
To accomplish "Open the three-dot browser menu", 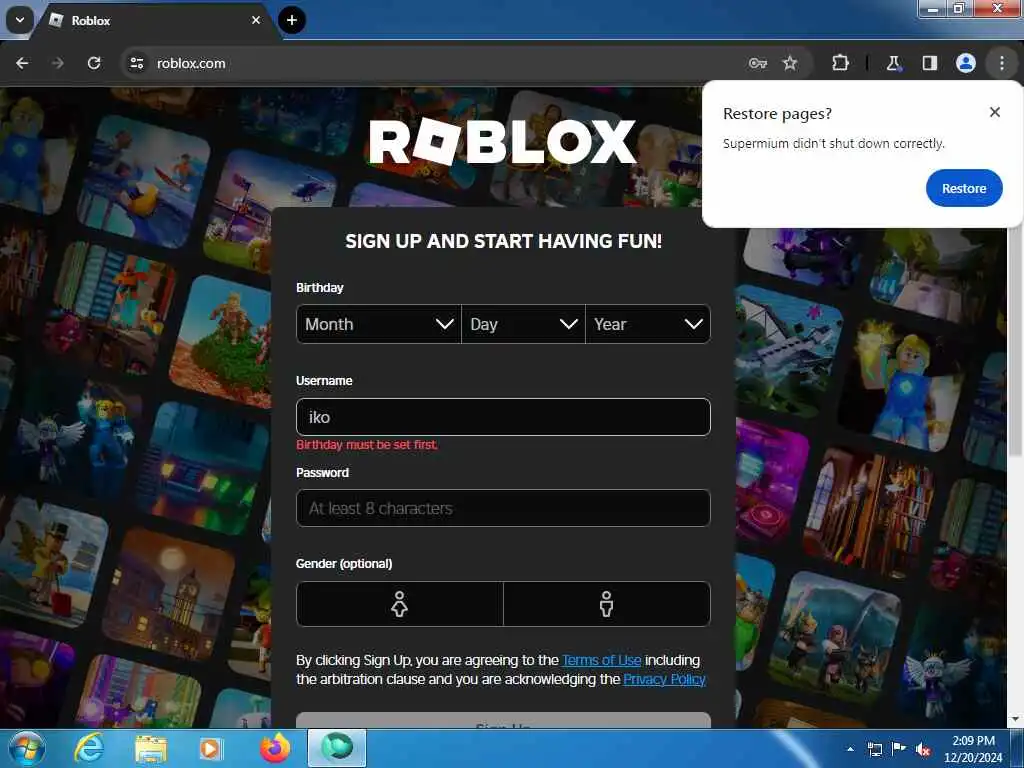I will click(x=1002, y=63).
